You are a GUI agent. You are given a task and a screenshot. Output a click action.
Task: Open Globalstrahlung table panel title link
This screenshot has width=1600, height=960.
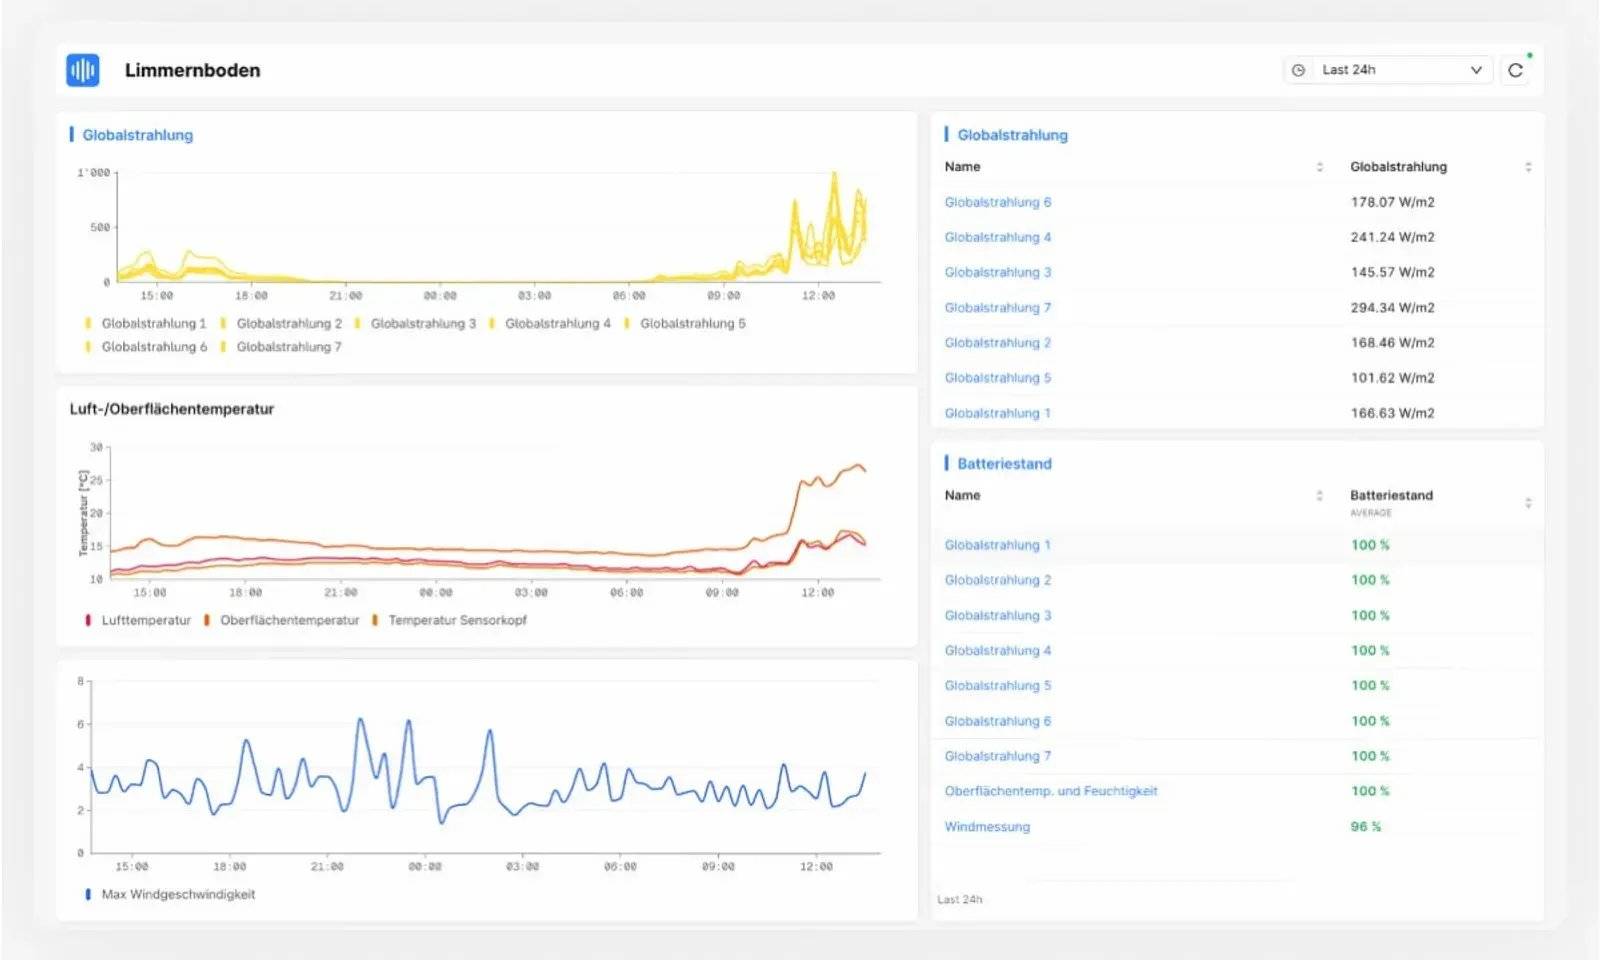[x=1012, y=135]
